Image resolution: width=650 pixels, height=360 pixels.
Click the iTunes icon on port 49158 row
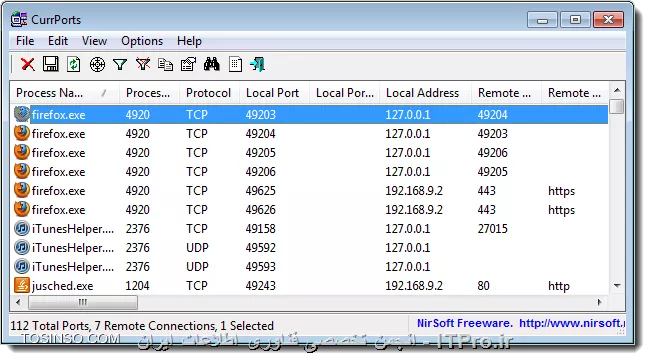22,229
